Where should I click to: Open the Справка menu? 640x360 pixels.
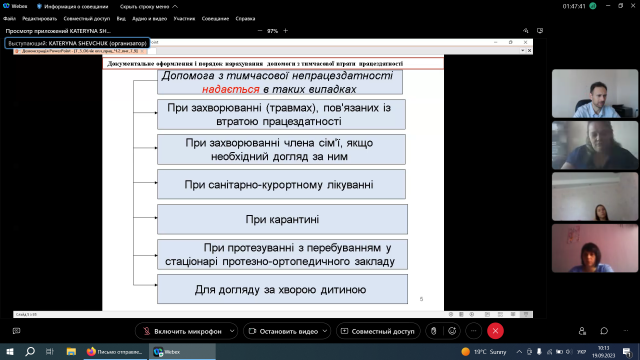(245, 19)
